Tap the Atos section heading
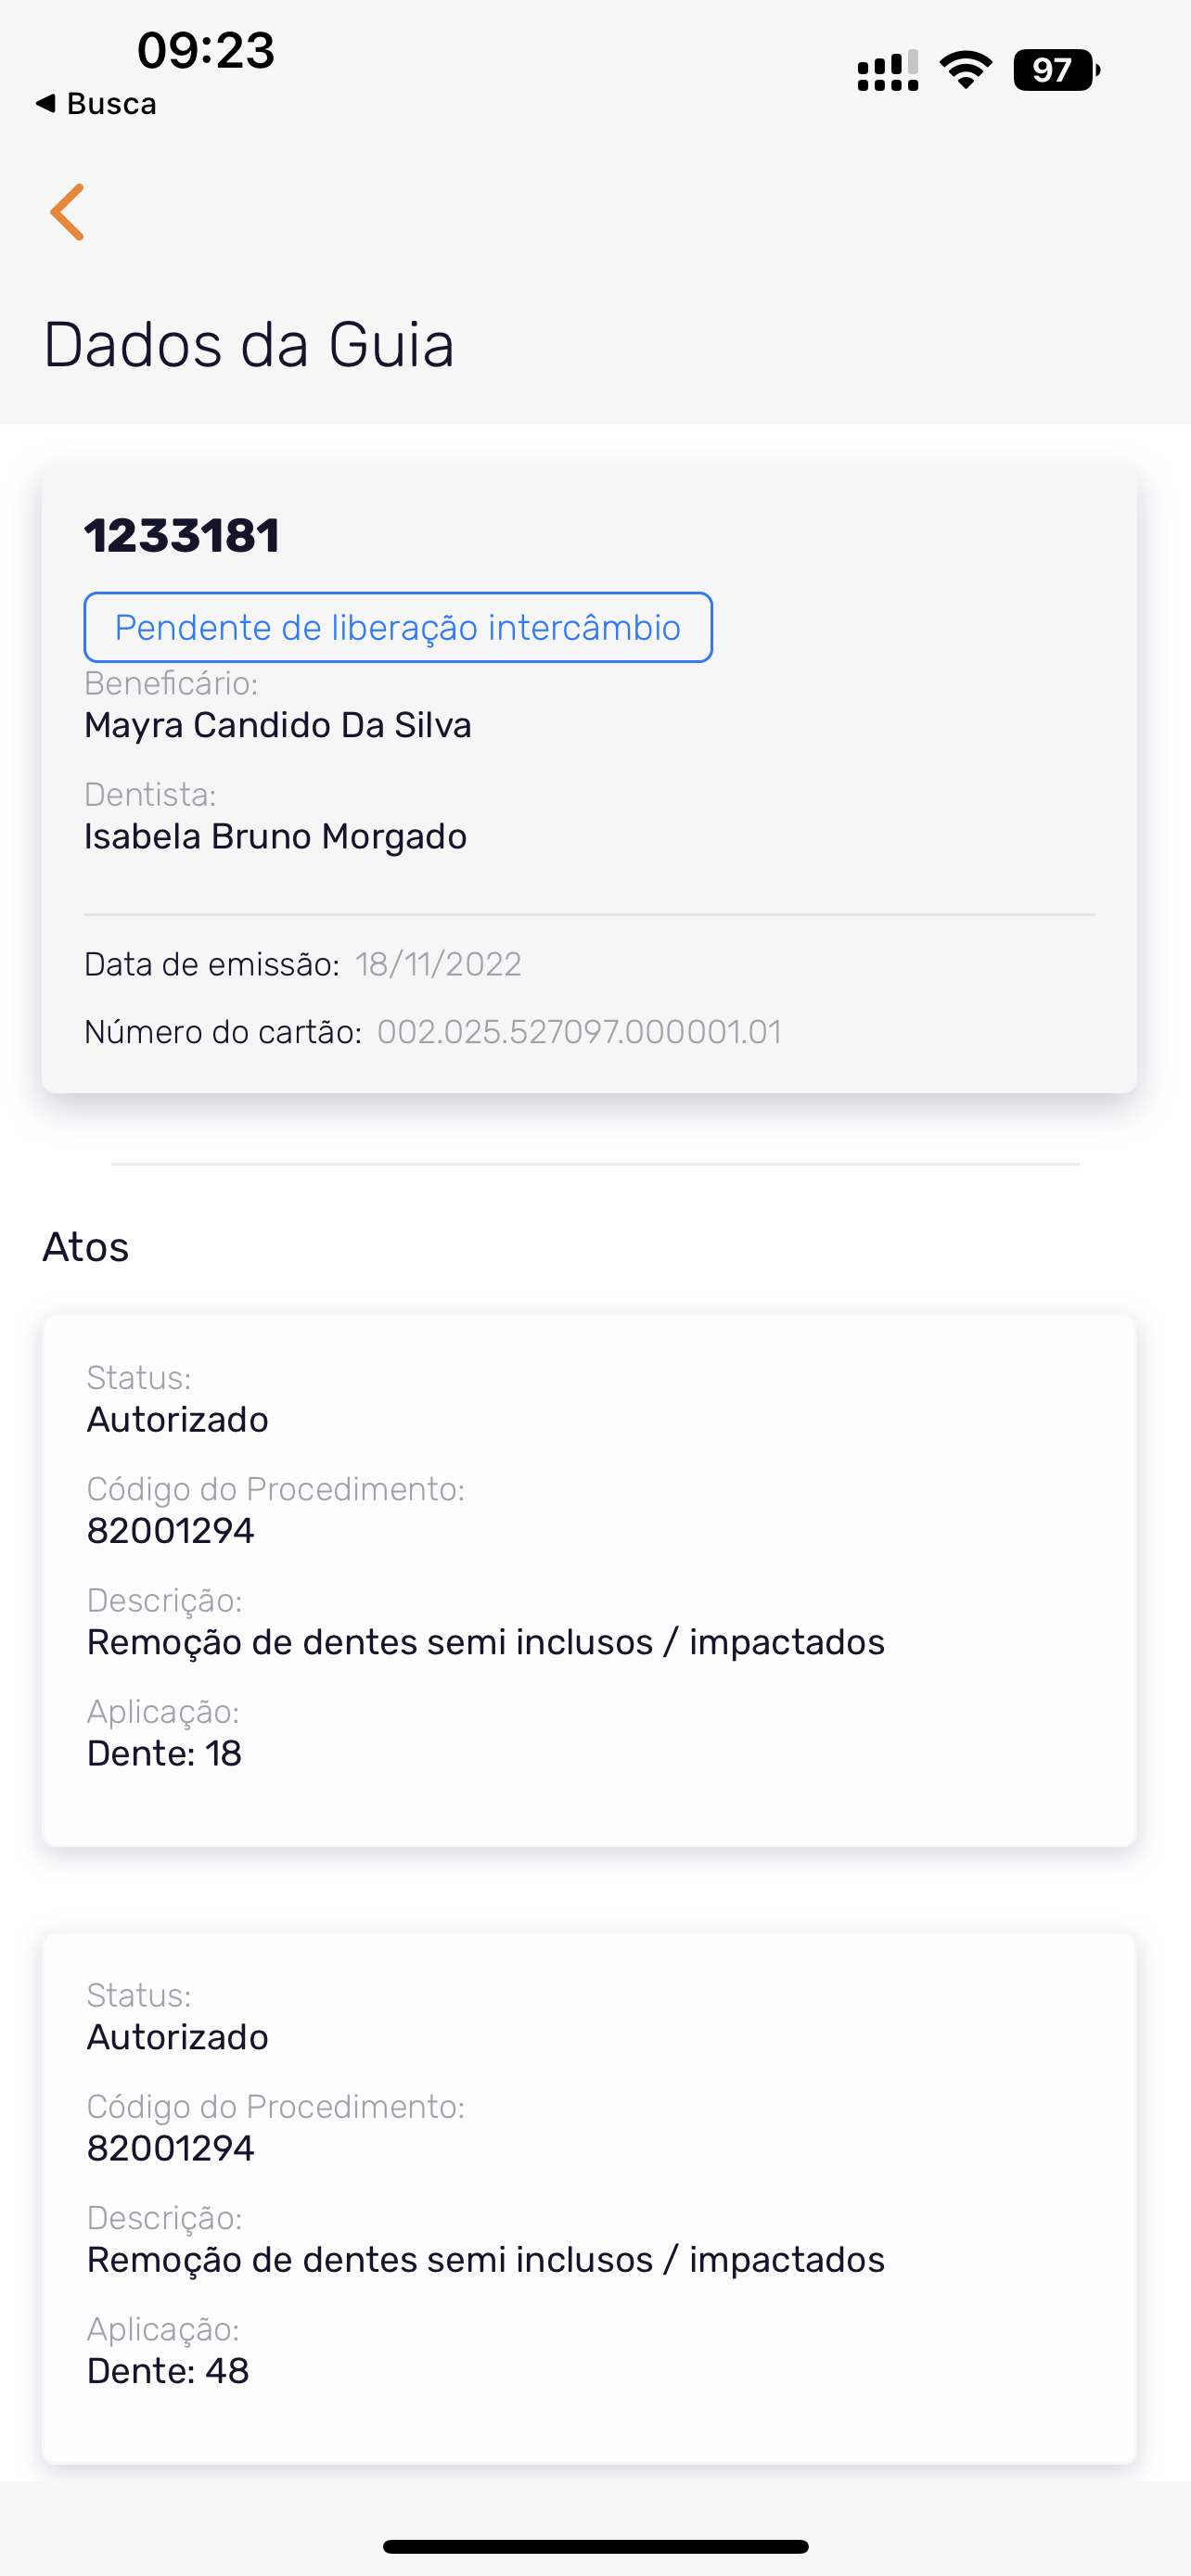The image size is (1191, 2576). [x=86, y=1247]
